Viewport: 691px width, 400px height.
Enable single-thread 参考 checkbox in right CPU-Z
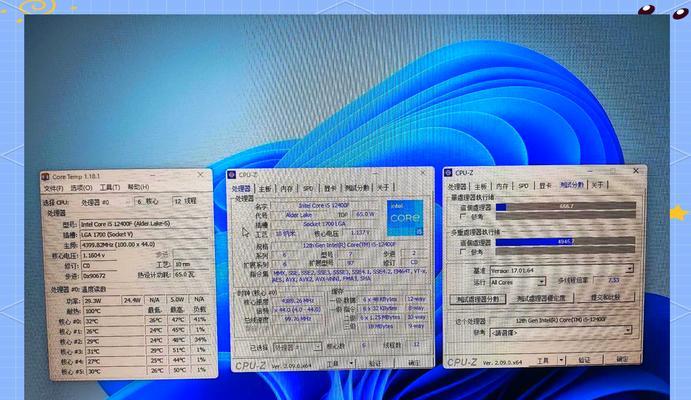pyautogui.click(x=463, y=216)
